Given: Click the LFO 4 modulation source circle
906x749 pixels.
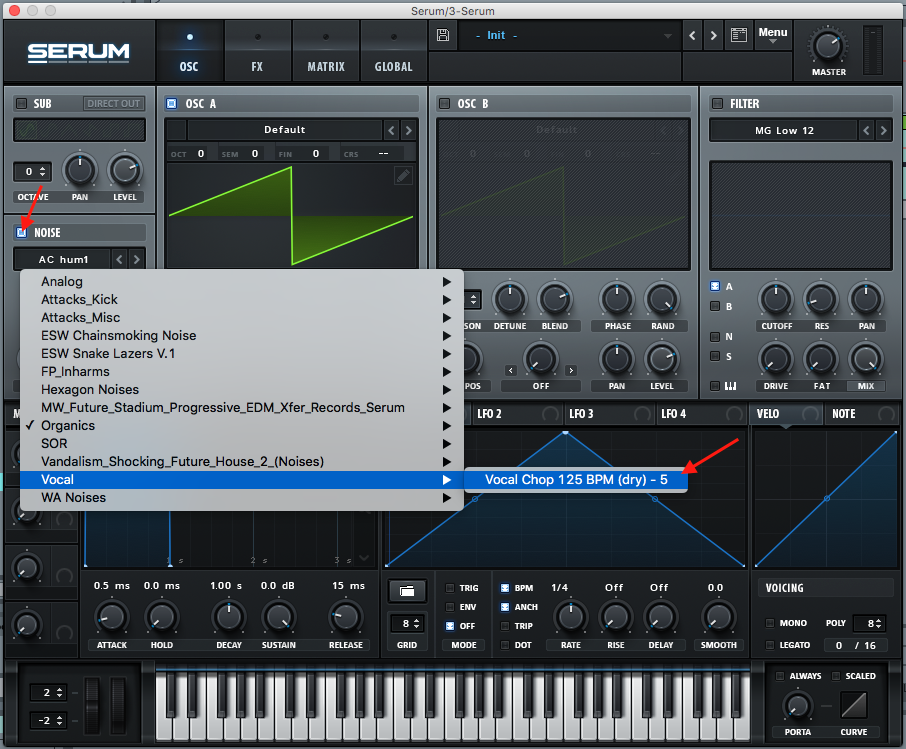Looking at the screenshot, I should click(734, 414).
